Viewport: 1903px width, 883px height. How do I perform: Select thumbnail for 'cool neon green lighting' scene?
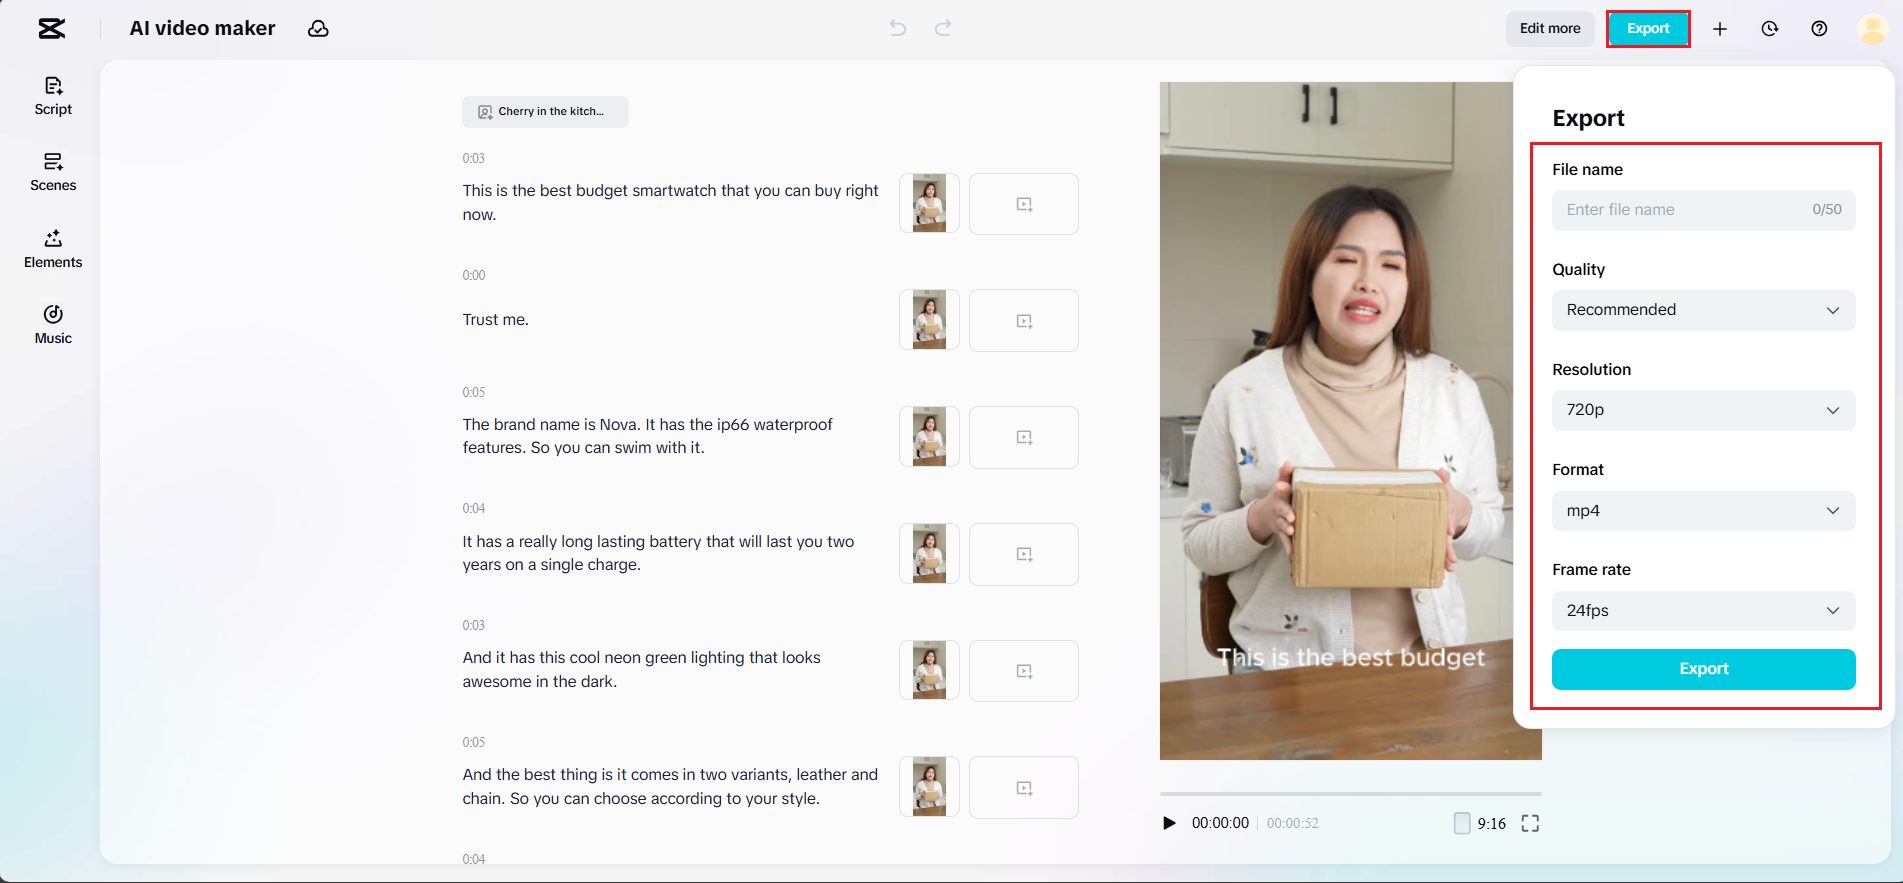pyautogui.click(x=929, y=670)
